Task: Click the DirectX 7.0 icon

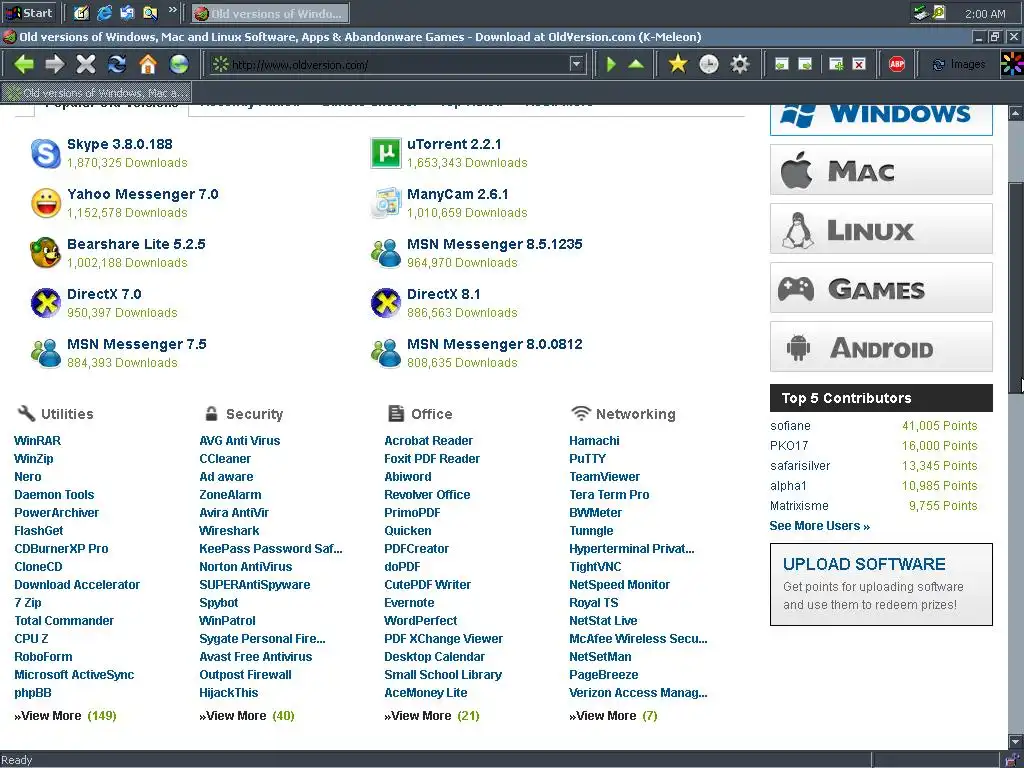Action: 46,303
